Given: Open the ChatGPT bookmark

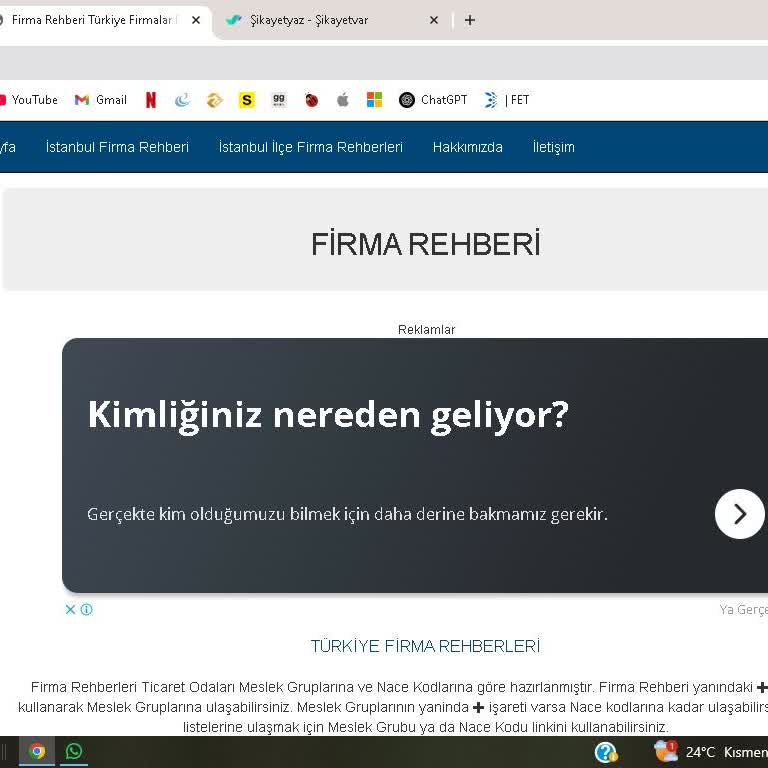Looking at the screenshot, I should point(433,100).
